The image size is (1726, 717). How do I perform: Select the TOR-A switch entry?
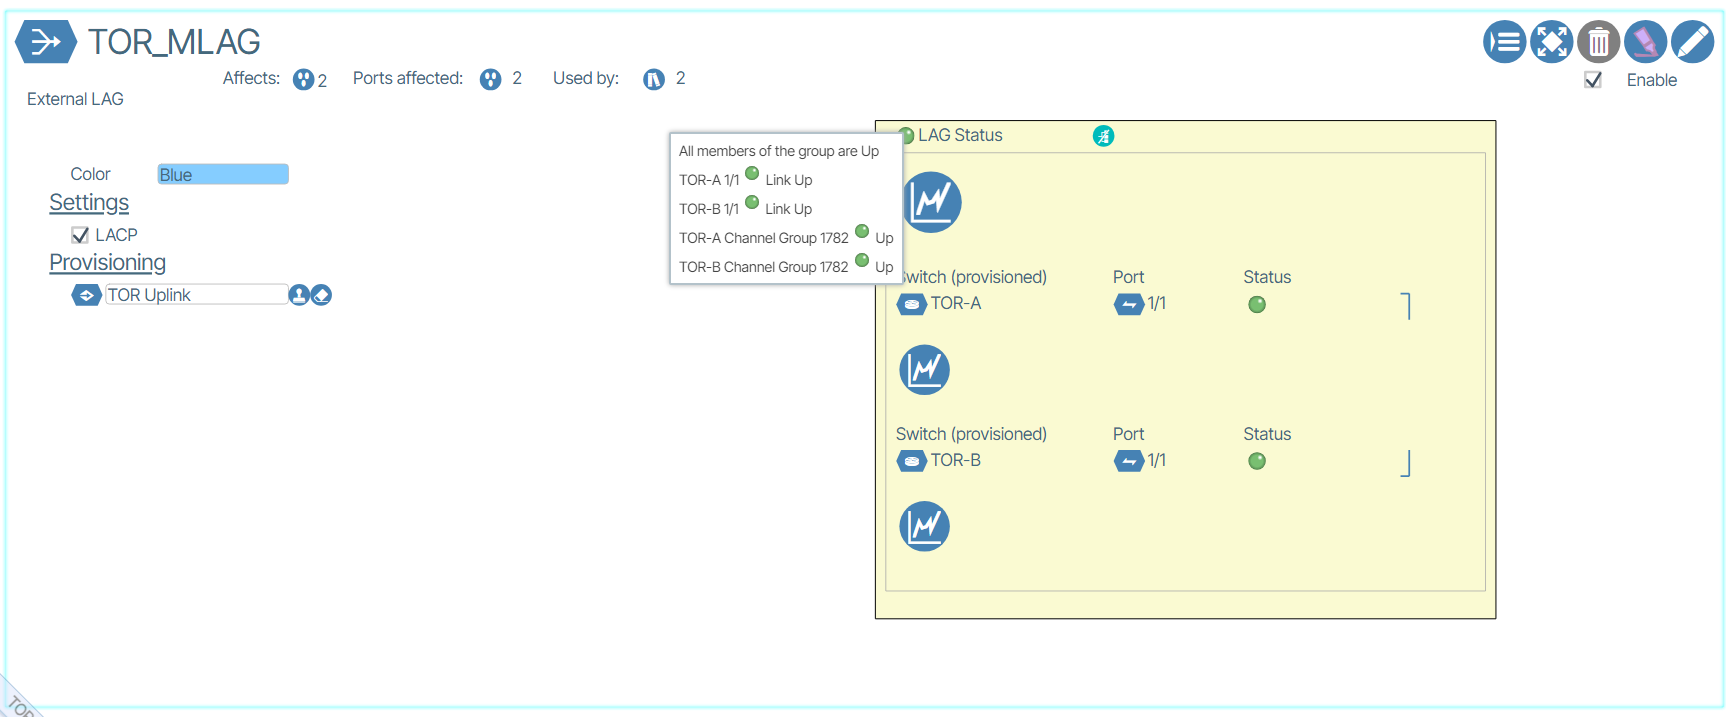954,304
